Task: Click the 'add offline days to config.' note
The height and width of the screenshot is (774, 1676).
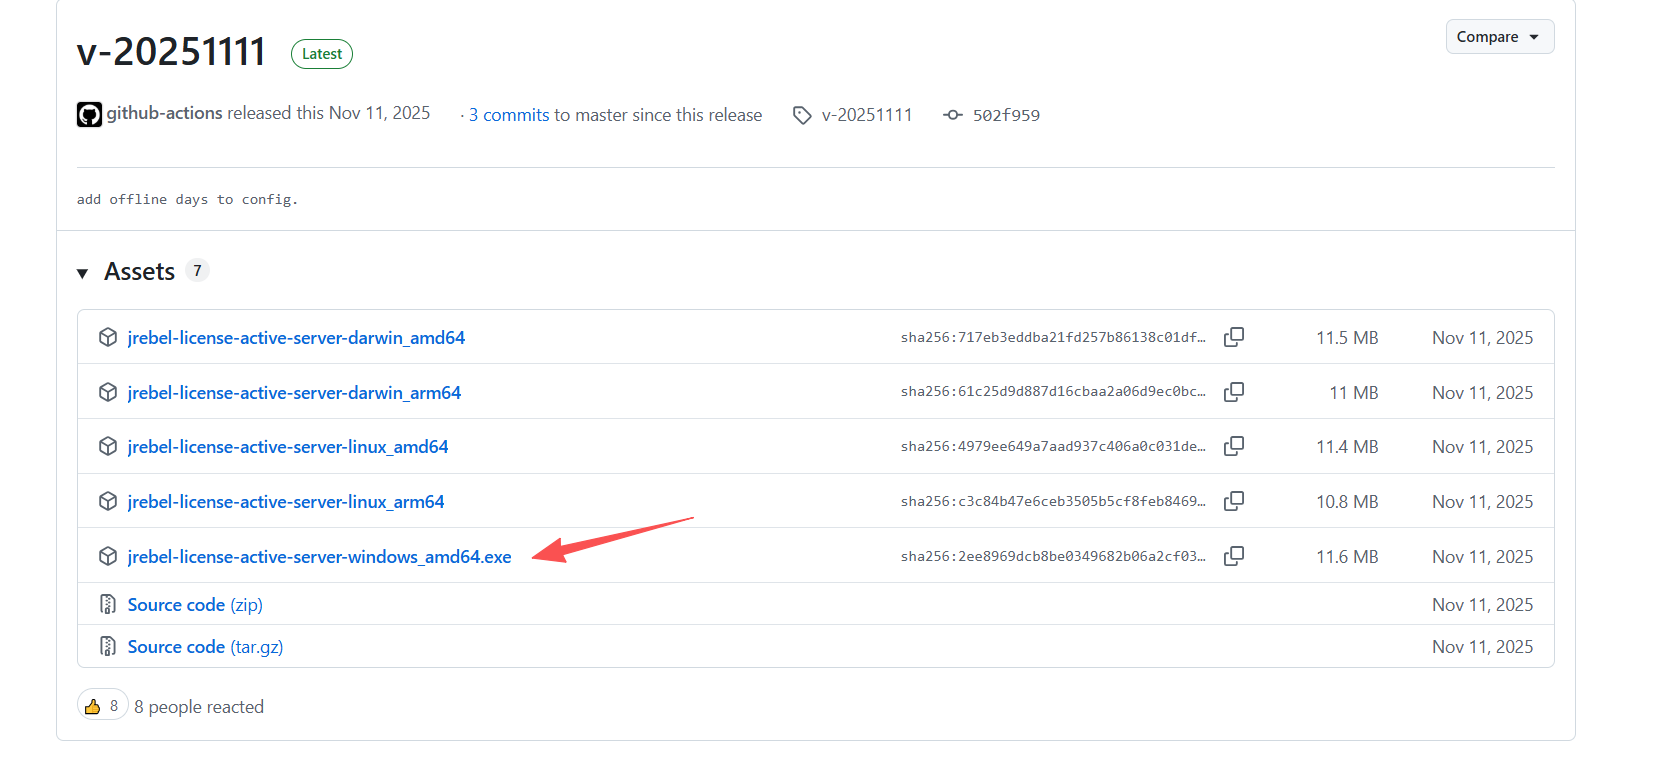Action: 187,199
